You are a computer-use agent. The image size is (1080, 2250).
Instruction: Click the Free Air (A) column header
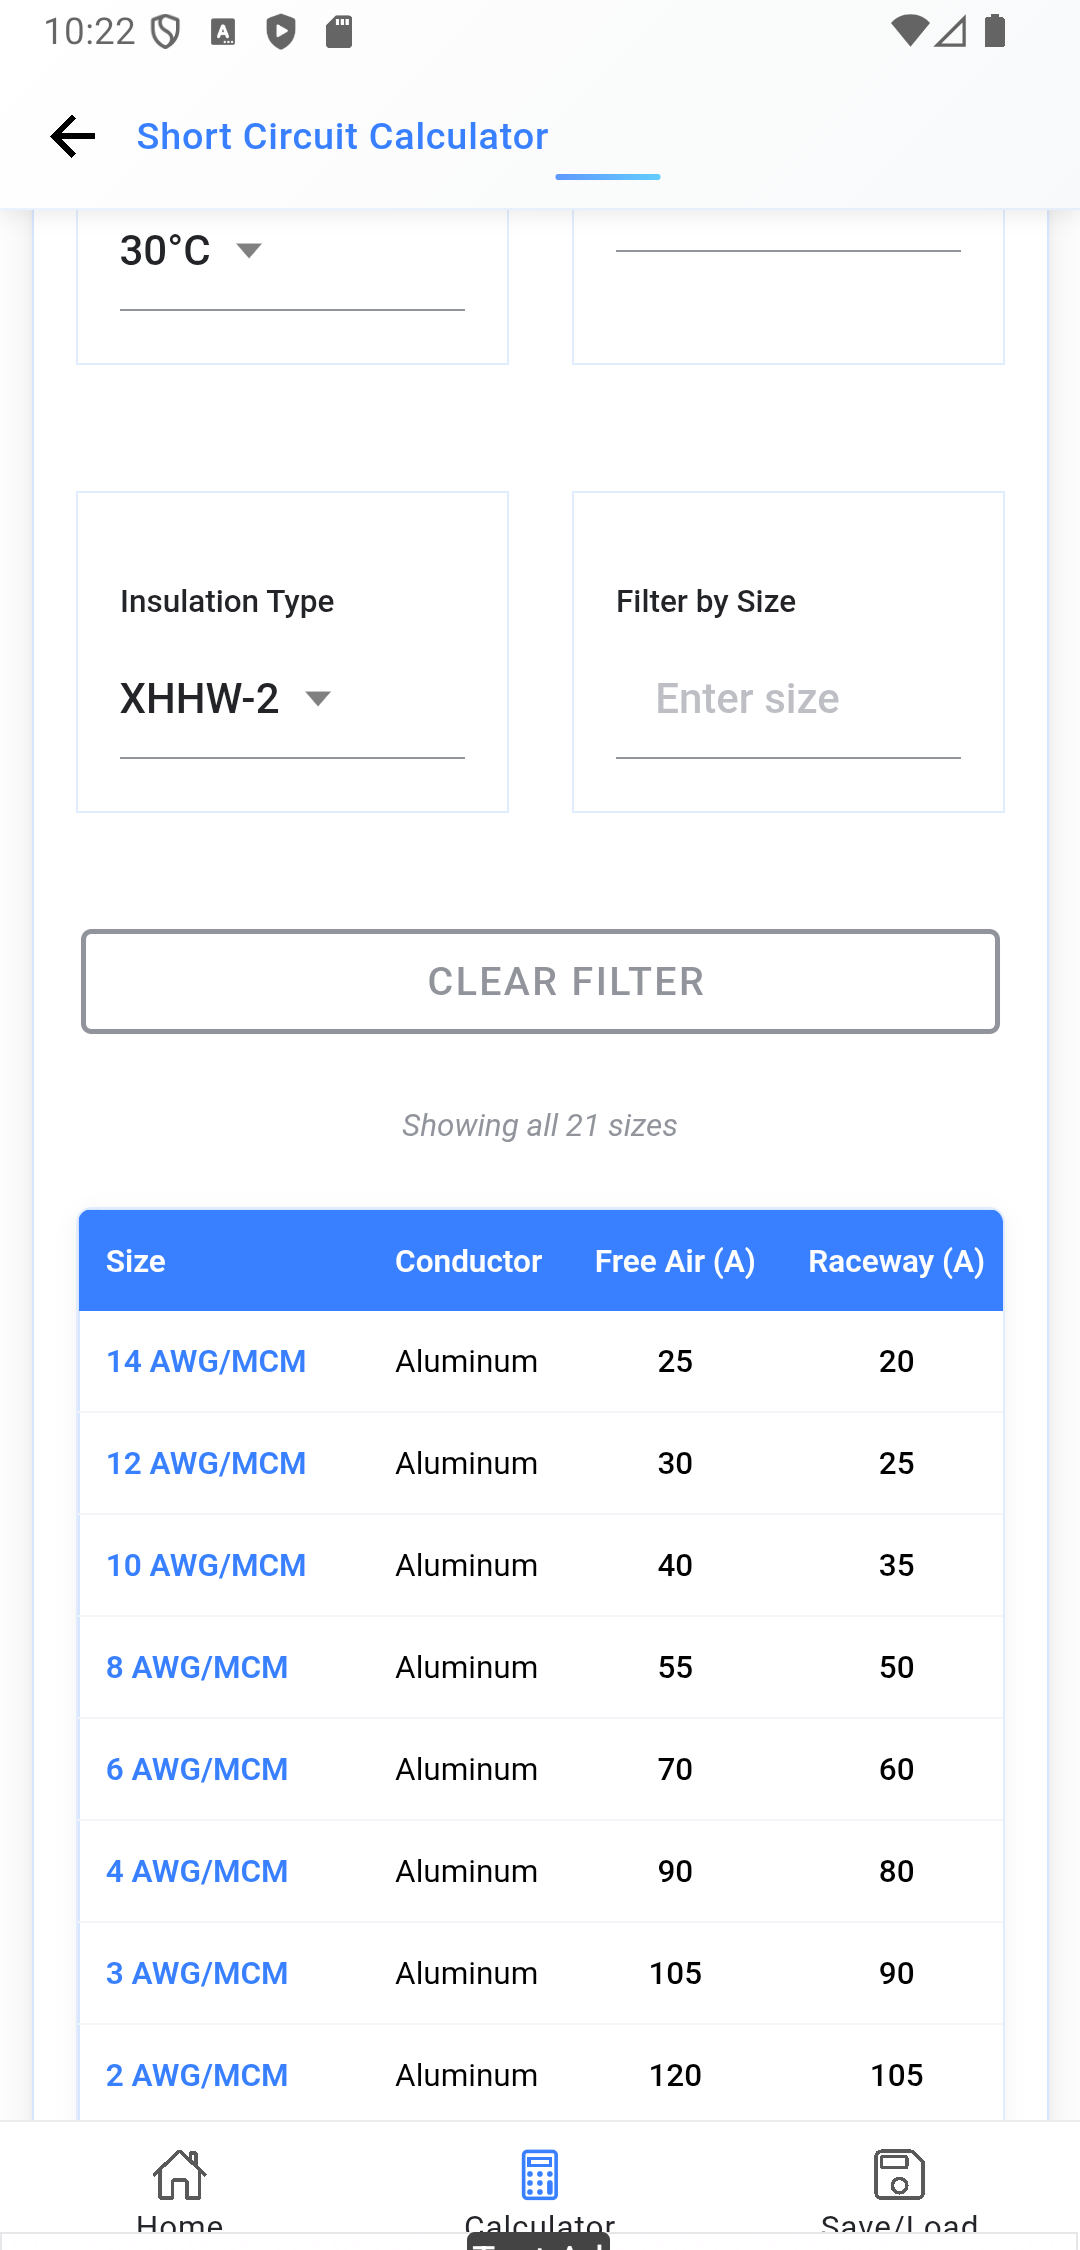675,1261
